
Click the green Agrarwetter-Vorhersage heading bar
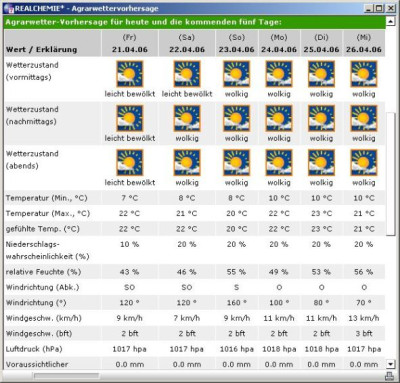(195, 22)
